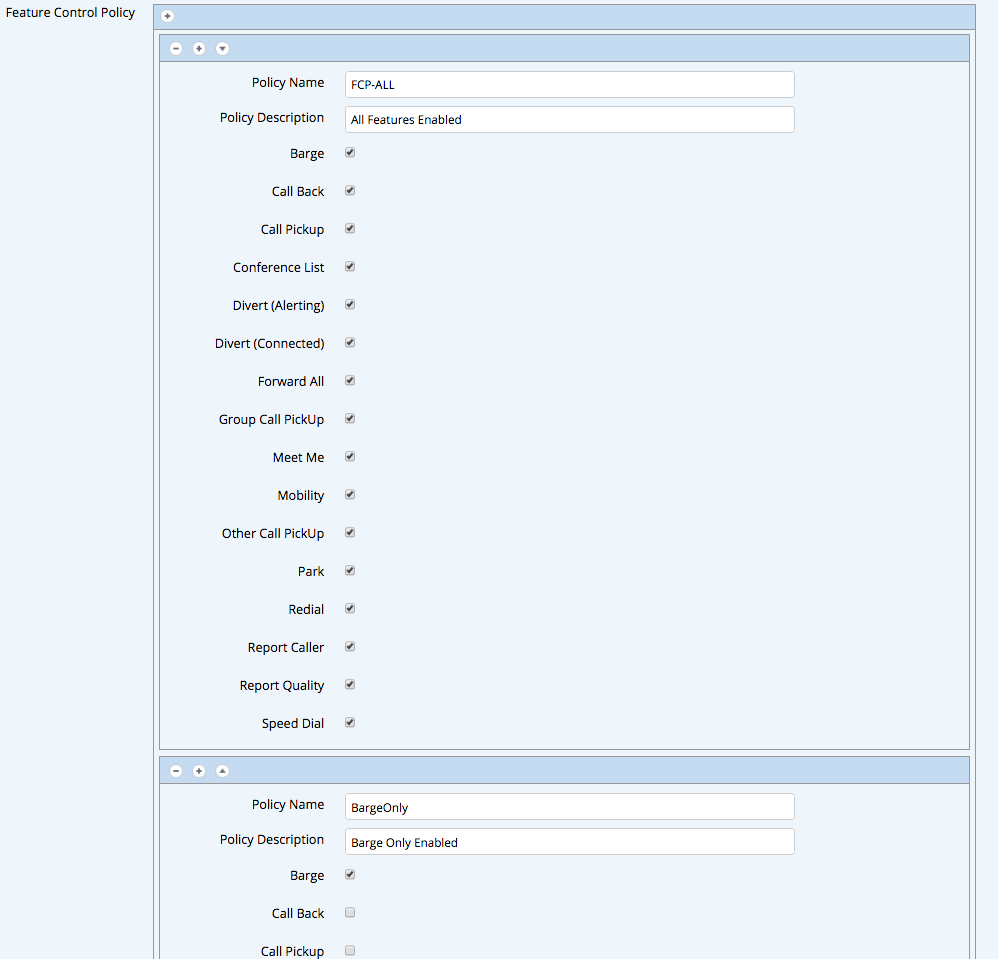Move the FCP-ALL policy down with its arrow icon
This screenshot has width=998, height=959.
point(222,48)
